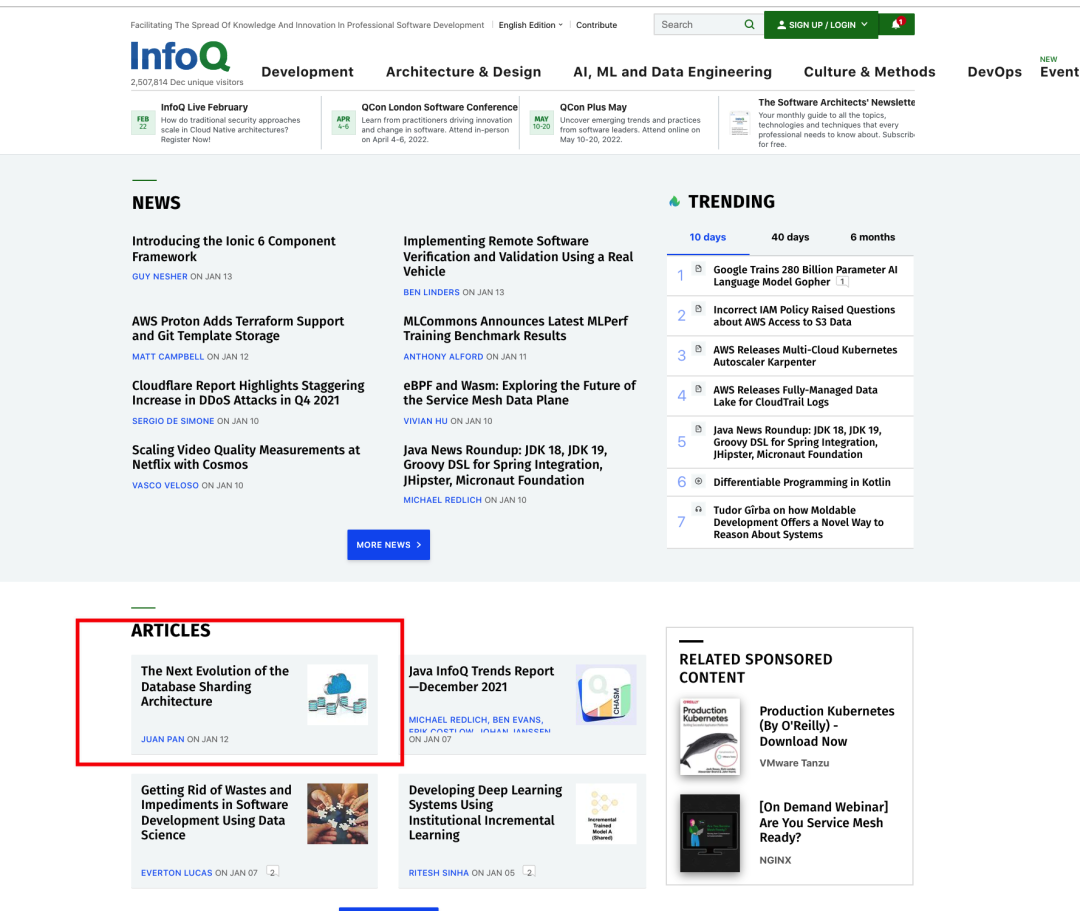Click author Guy Nesher

[x=160, y=276]
